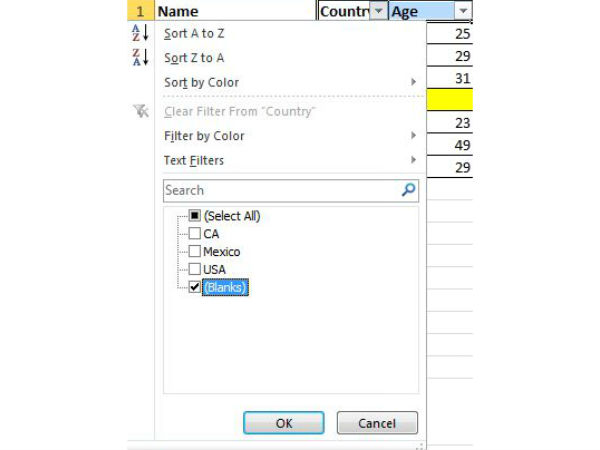Uncheck the (Blanks) checkbox
The height and width of the screenshot is (450, 600).
tap(195, 287)
